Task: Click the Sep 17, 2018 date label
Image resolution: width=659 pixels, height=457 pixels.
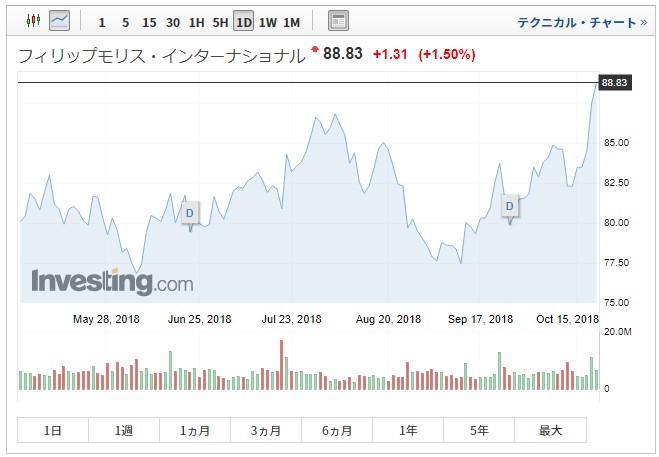Action: pos(481,319)
